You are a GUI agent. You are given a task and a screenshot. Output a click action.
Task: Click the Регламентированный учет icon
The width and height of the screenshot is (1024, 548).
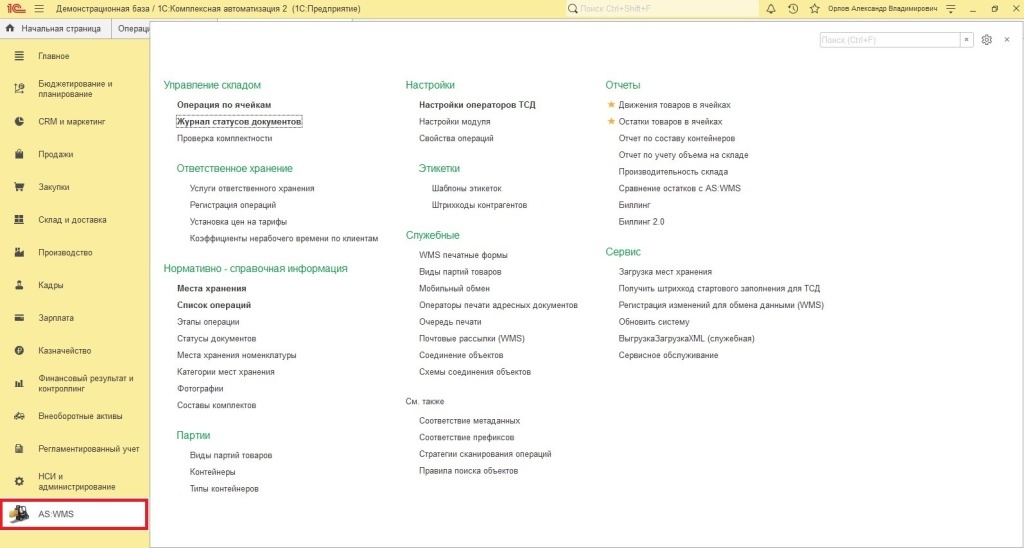point(20,449)
